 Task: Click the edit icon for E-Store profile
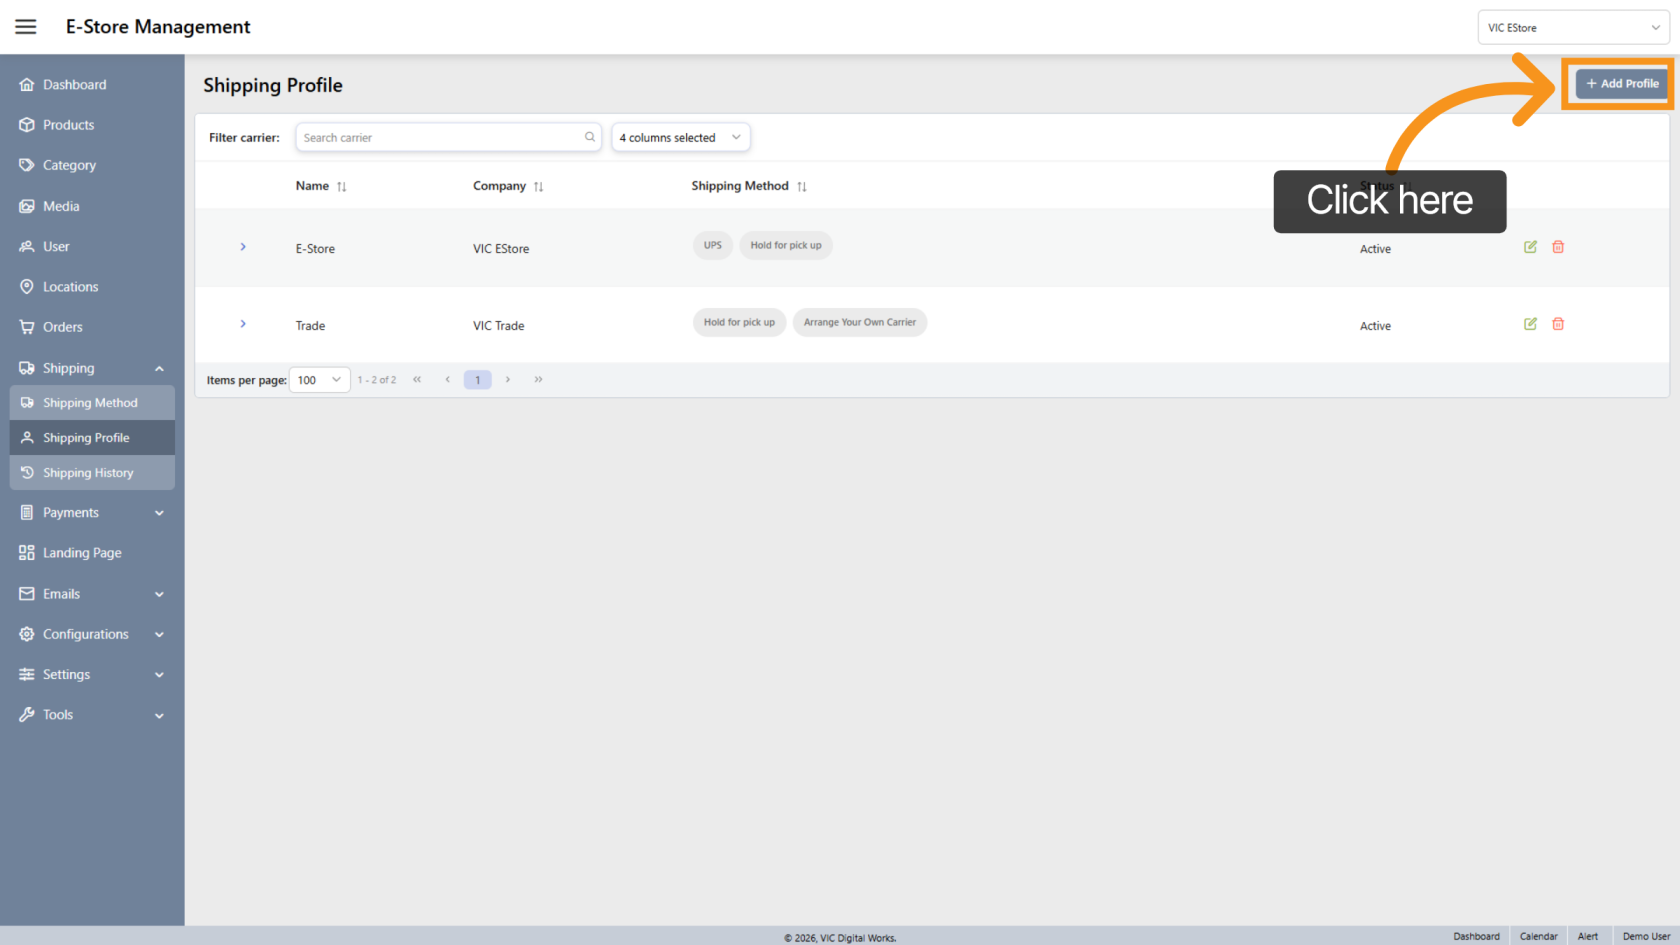(x=1530, y=247)
